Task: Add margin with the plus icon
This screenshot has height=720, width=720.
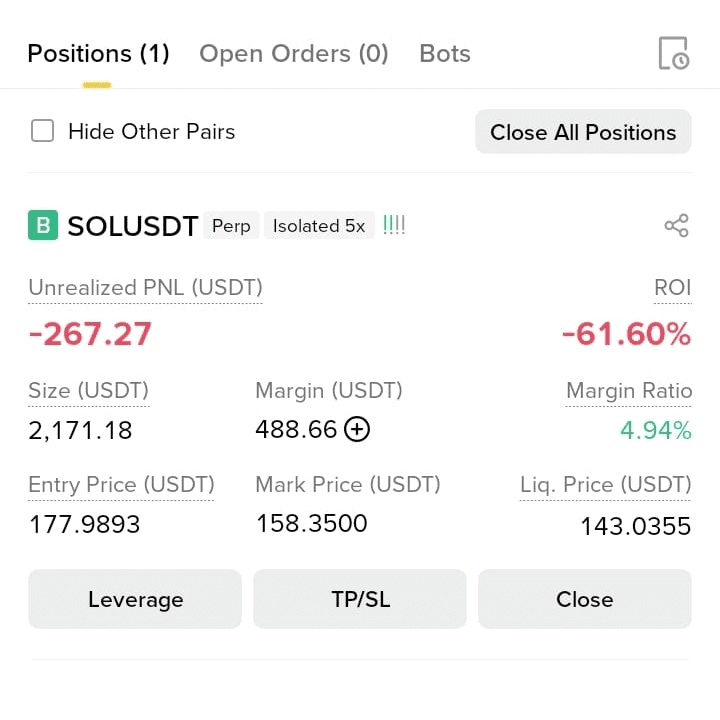Action: pyautogui.click(x=357, y=429)
